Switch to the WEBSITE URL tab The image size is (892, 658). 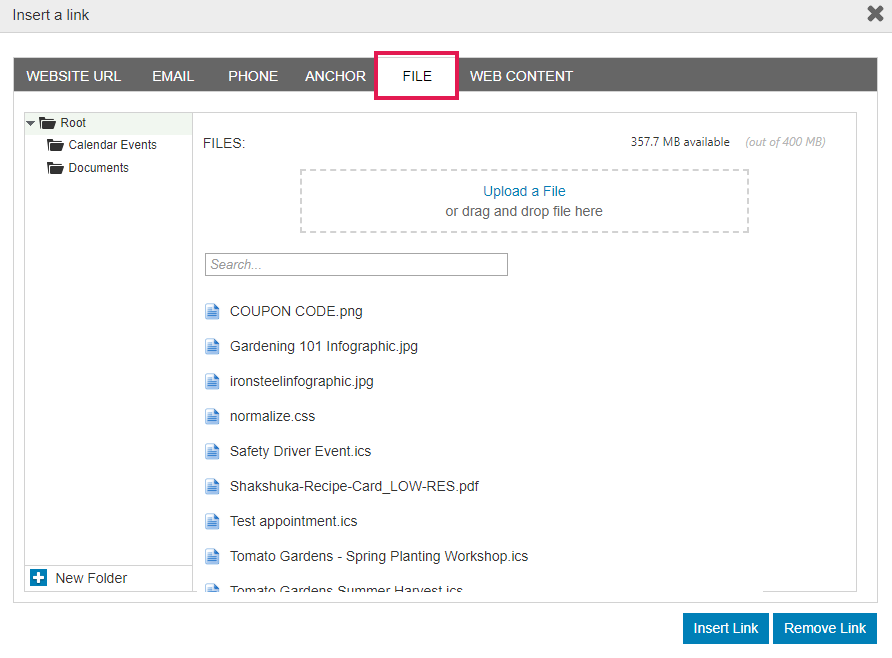(73, 76)
